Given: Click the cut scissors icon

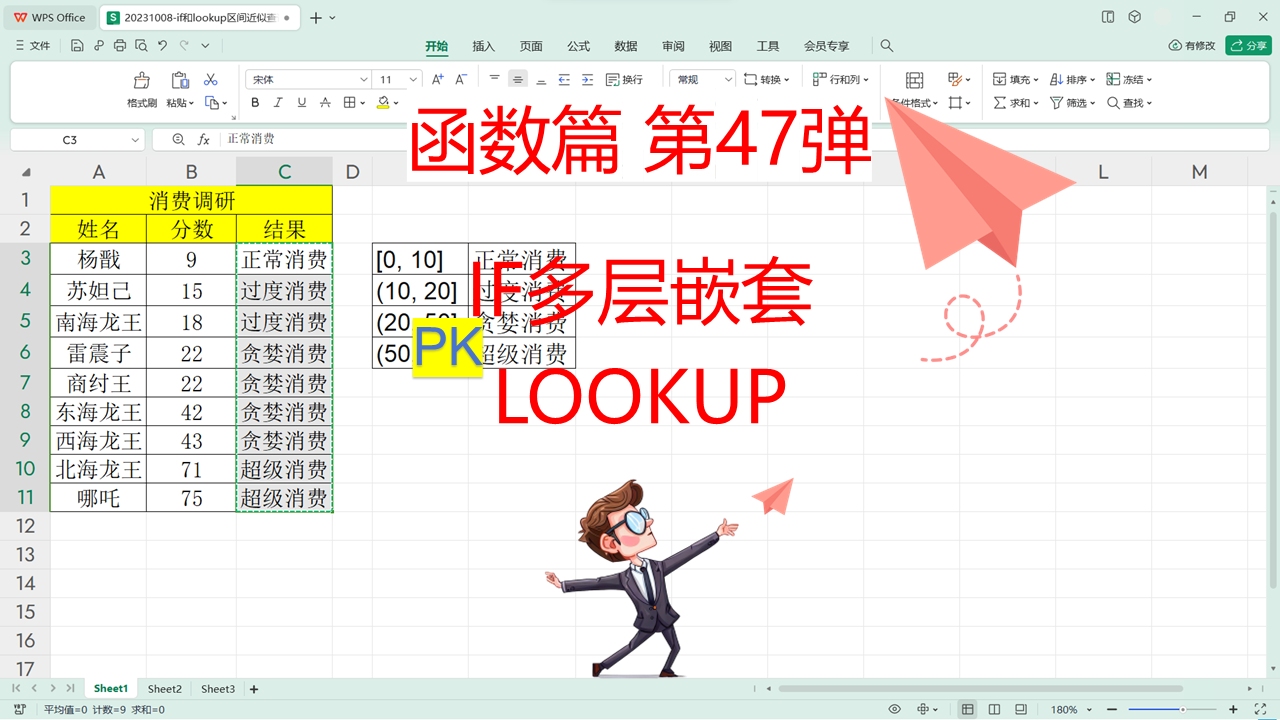Looking at the screenshot, I should pyautogui.click(x=211, y=79).
